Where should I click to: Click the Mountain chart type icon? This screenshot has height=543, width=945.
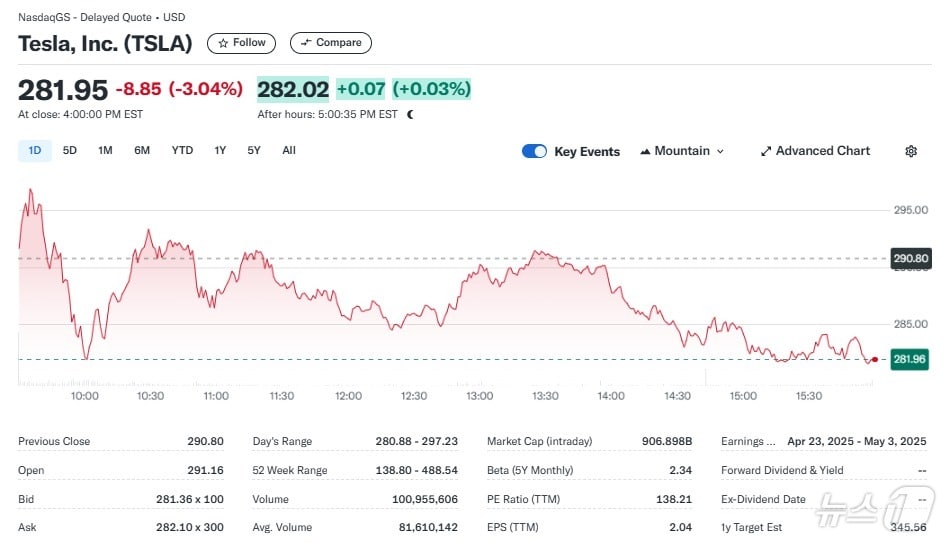click(x=644, y=151)
